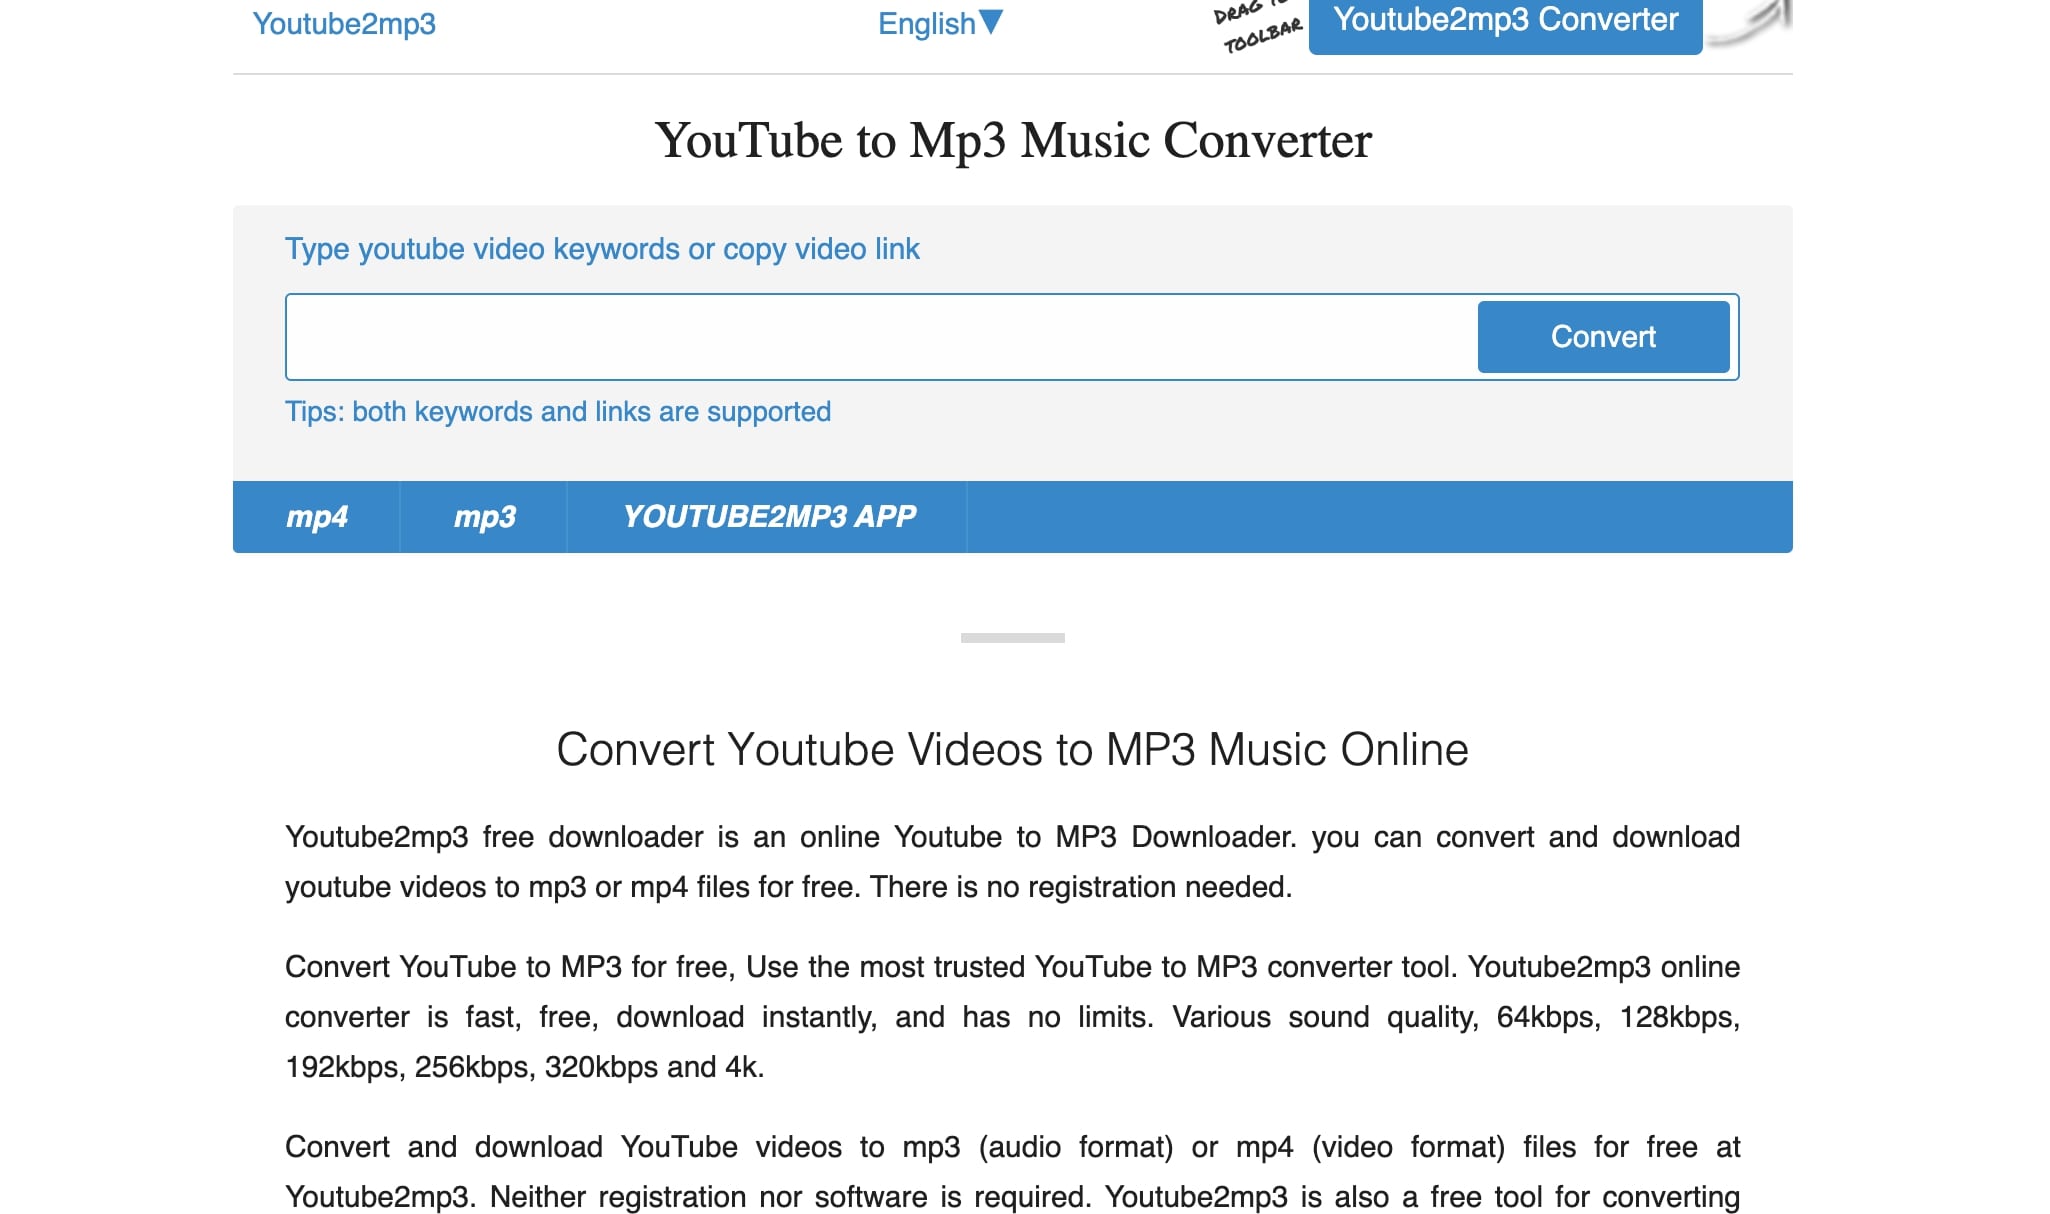Open the YOUTUBE2MP3 APP tab

(x=768, y=516)
